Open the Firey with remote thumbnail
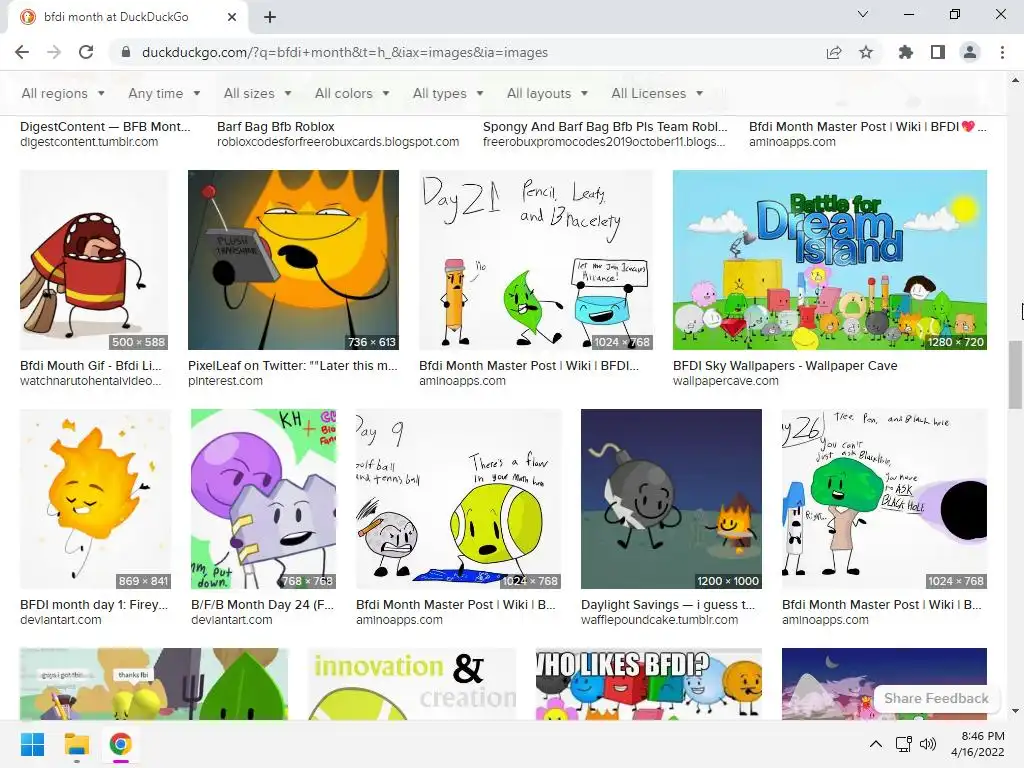1024x768 pixels. (x=293, y=260)
